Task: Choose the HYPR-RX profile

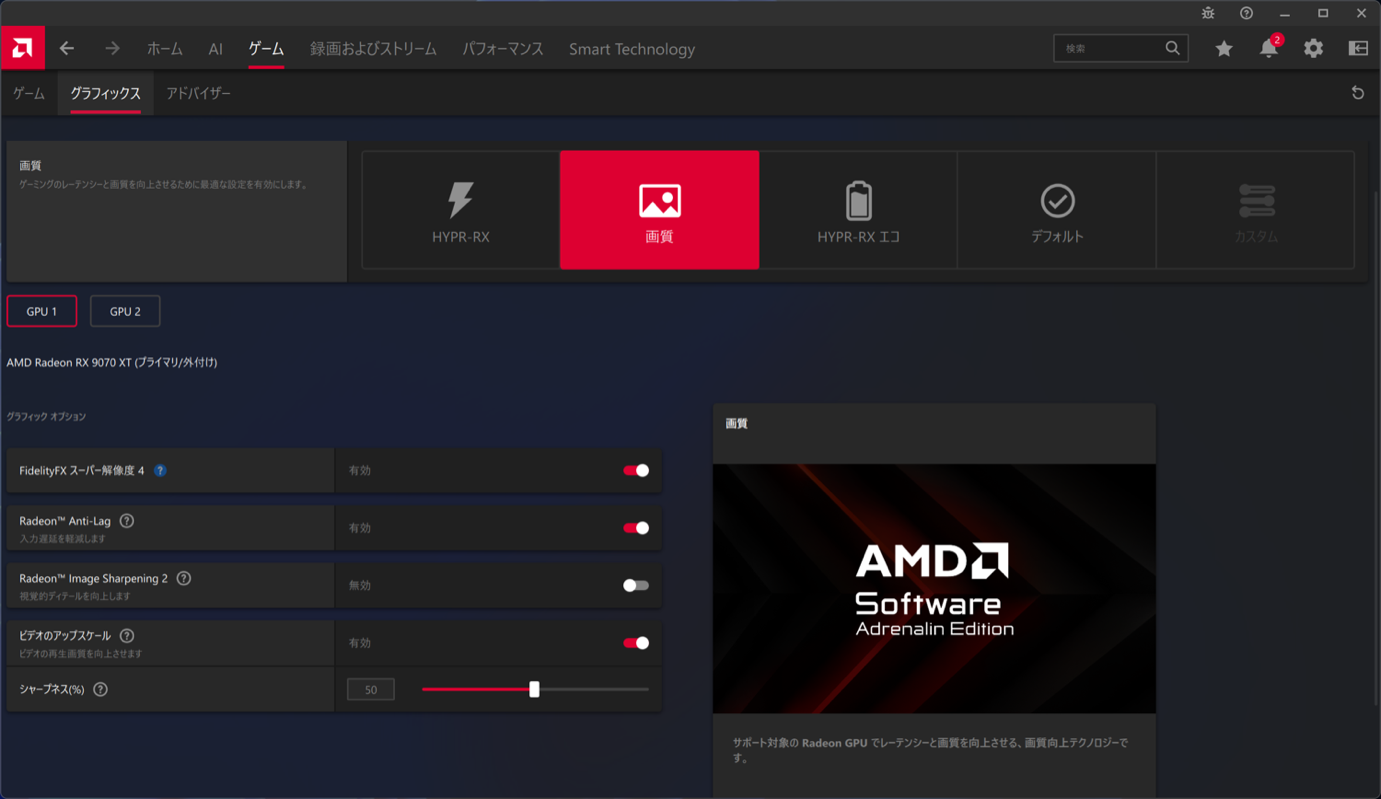Action: click(x=460, y=210)
